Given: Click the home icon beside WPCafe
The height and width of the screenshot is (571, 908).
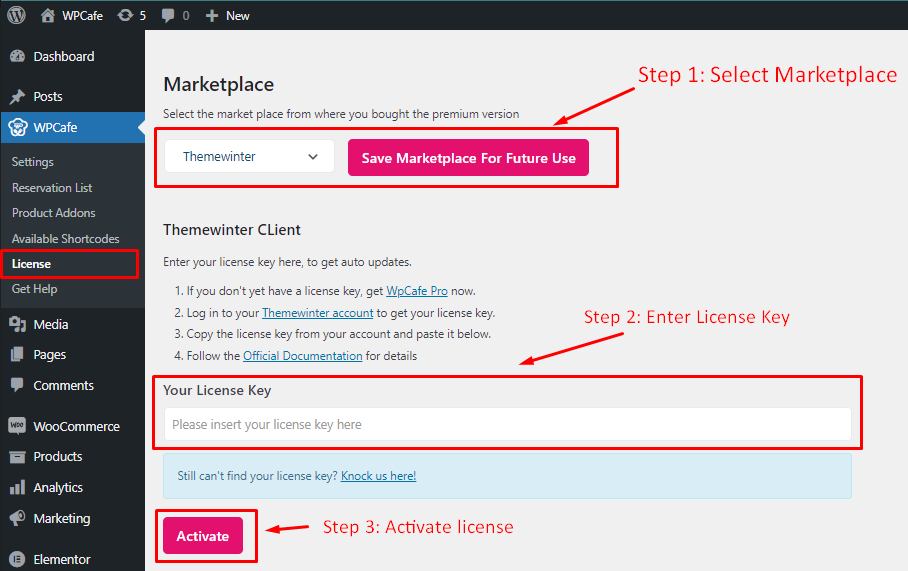Looking at the screenshot, I should click(48, 16).
